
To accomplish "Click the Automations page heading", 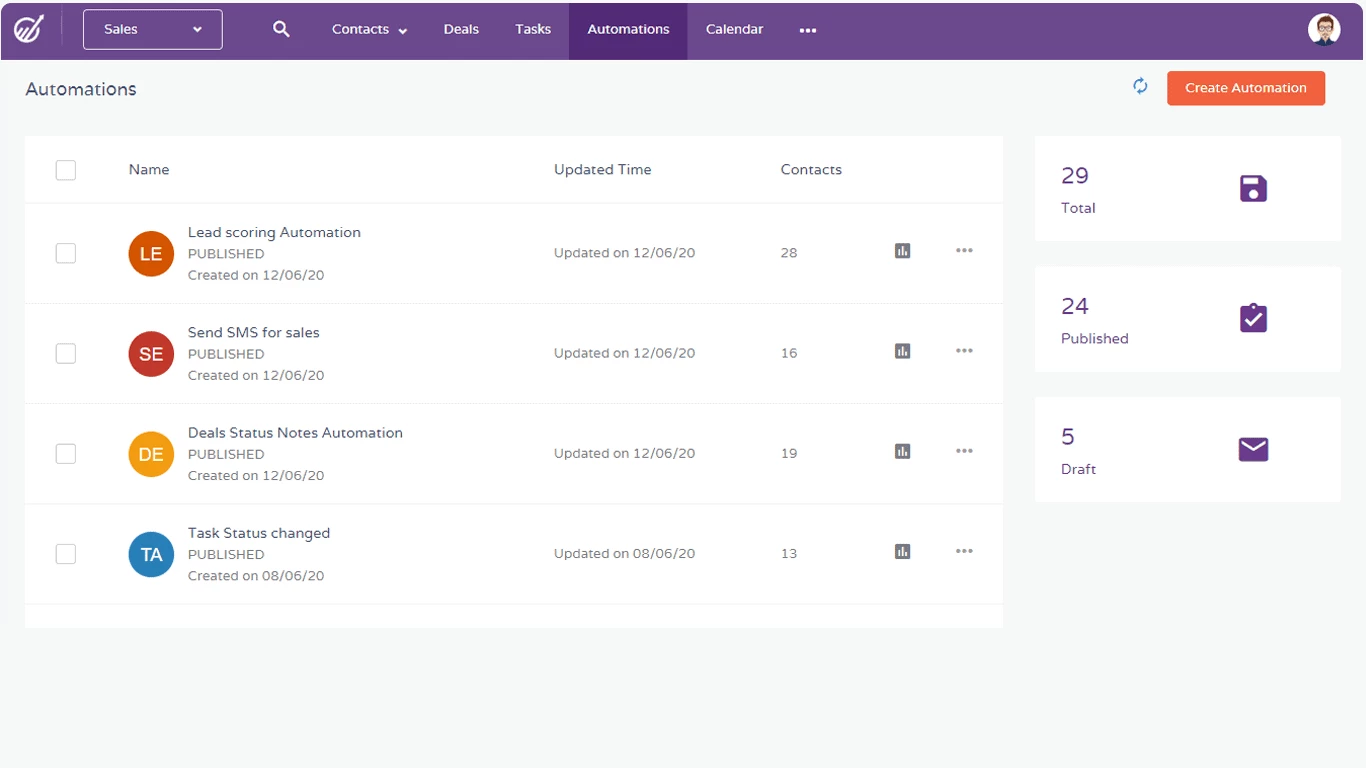I will (x=81, y=89).
